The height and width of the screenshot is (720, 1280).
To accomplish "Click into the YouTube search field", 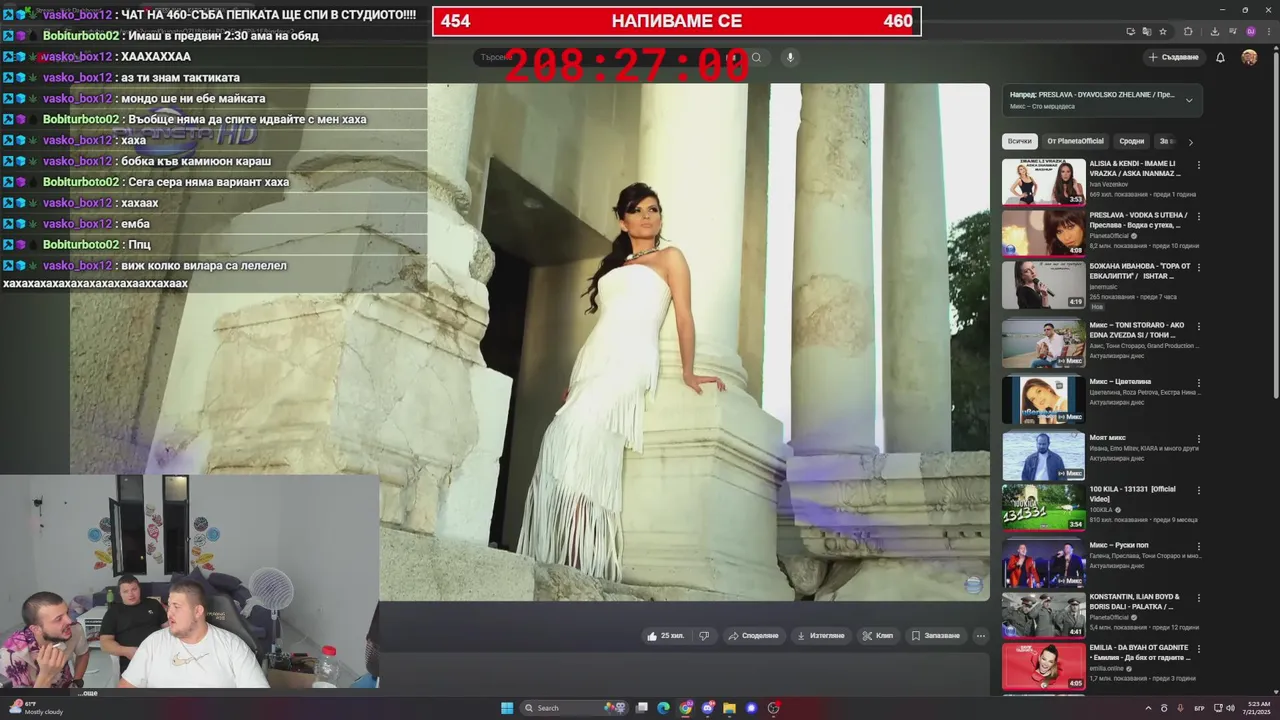I will pos(610,57).
